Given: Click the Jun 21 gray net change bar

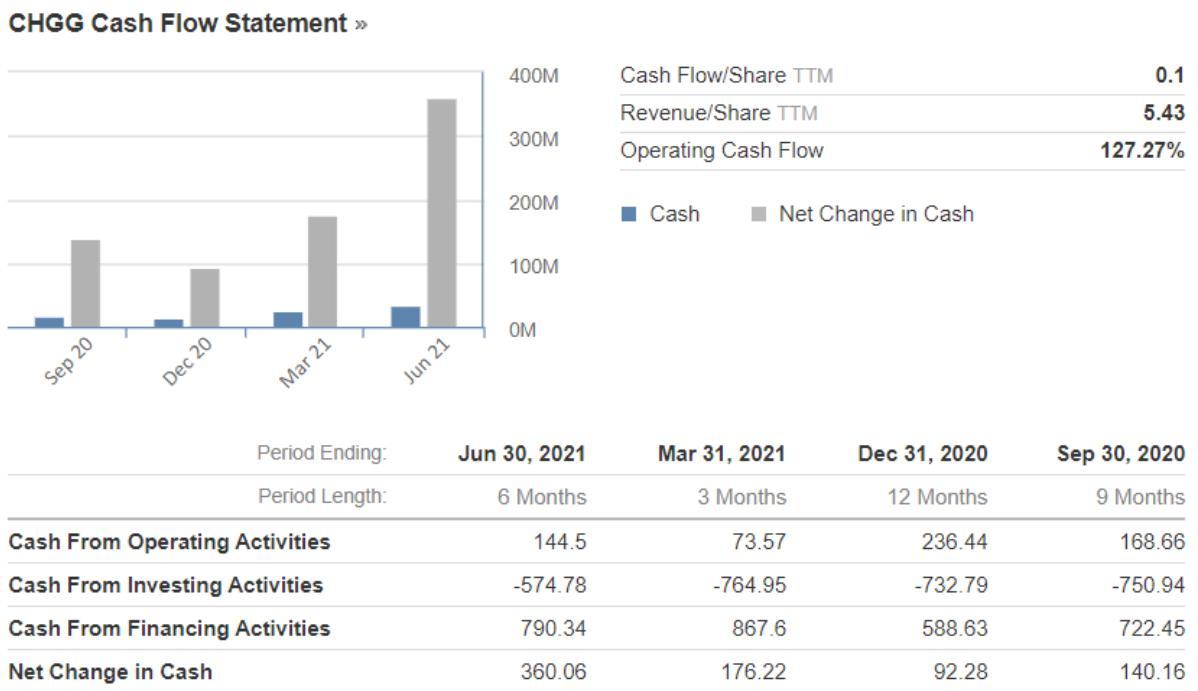Looking at the screenshot, I should 442,213.
